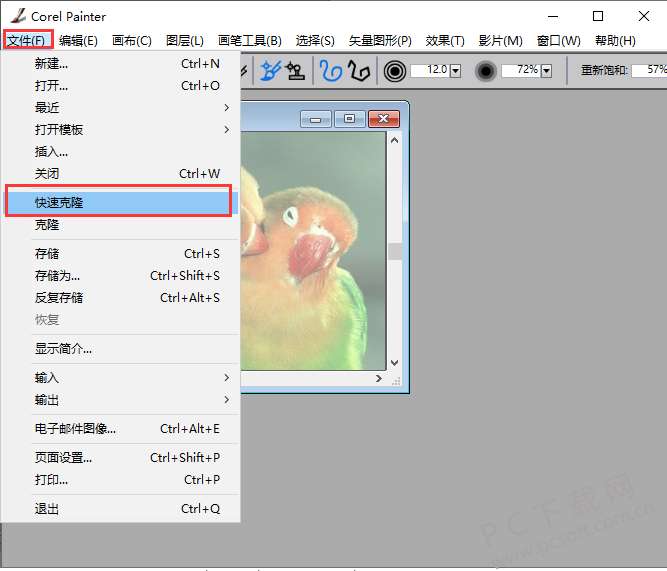This screenshot has height=571, width=667.
Task: Select the blue brush clone color icon
Action: point(271,71)
